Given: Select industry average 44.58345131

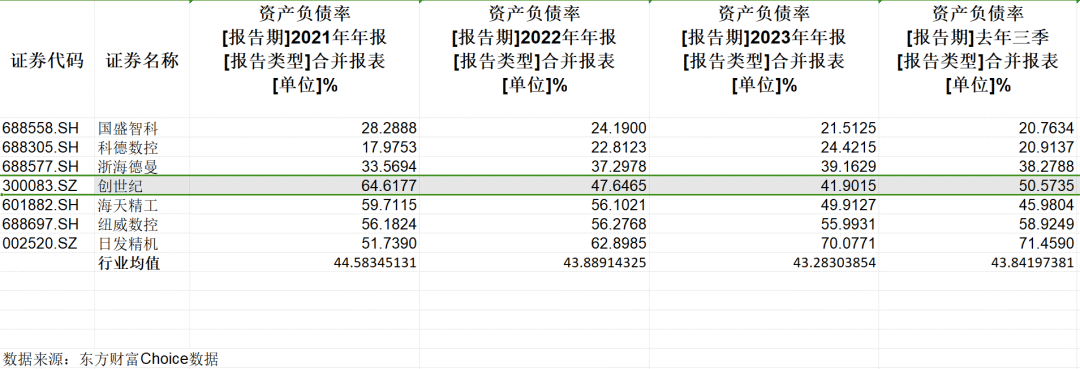Looking at the screenshot, I should pyautogui.click(x=304, y=262).
